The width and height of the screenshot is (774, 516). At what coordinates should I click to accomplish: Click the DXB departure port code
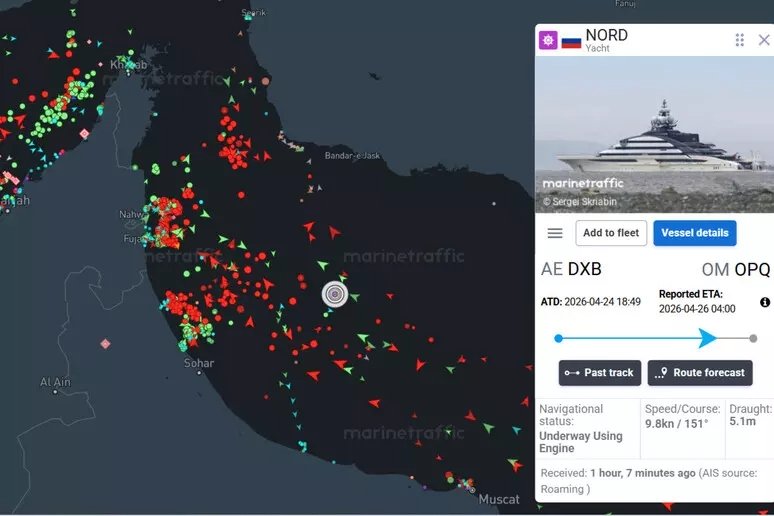point(584,269)
